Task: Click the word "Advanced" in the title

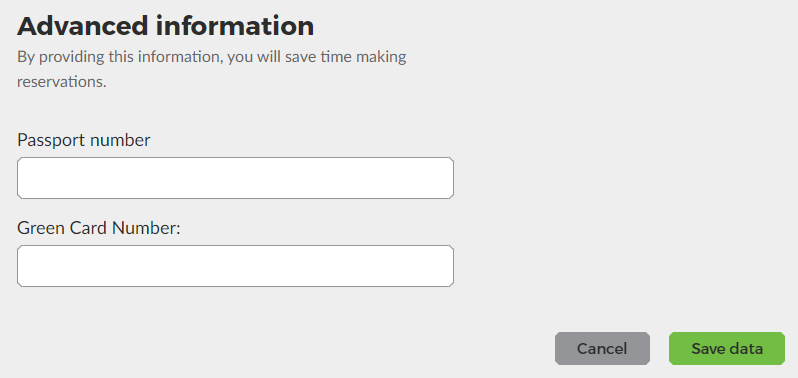Action: (x=82, y=26)
